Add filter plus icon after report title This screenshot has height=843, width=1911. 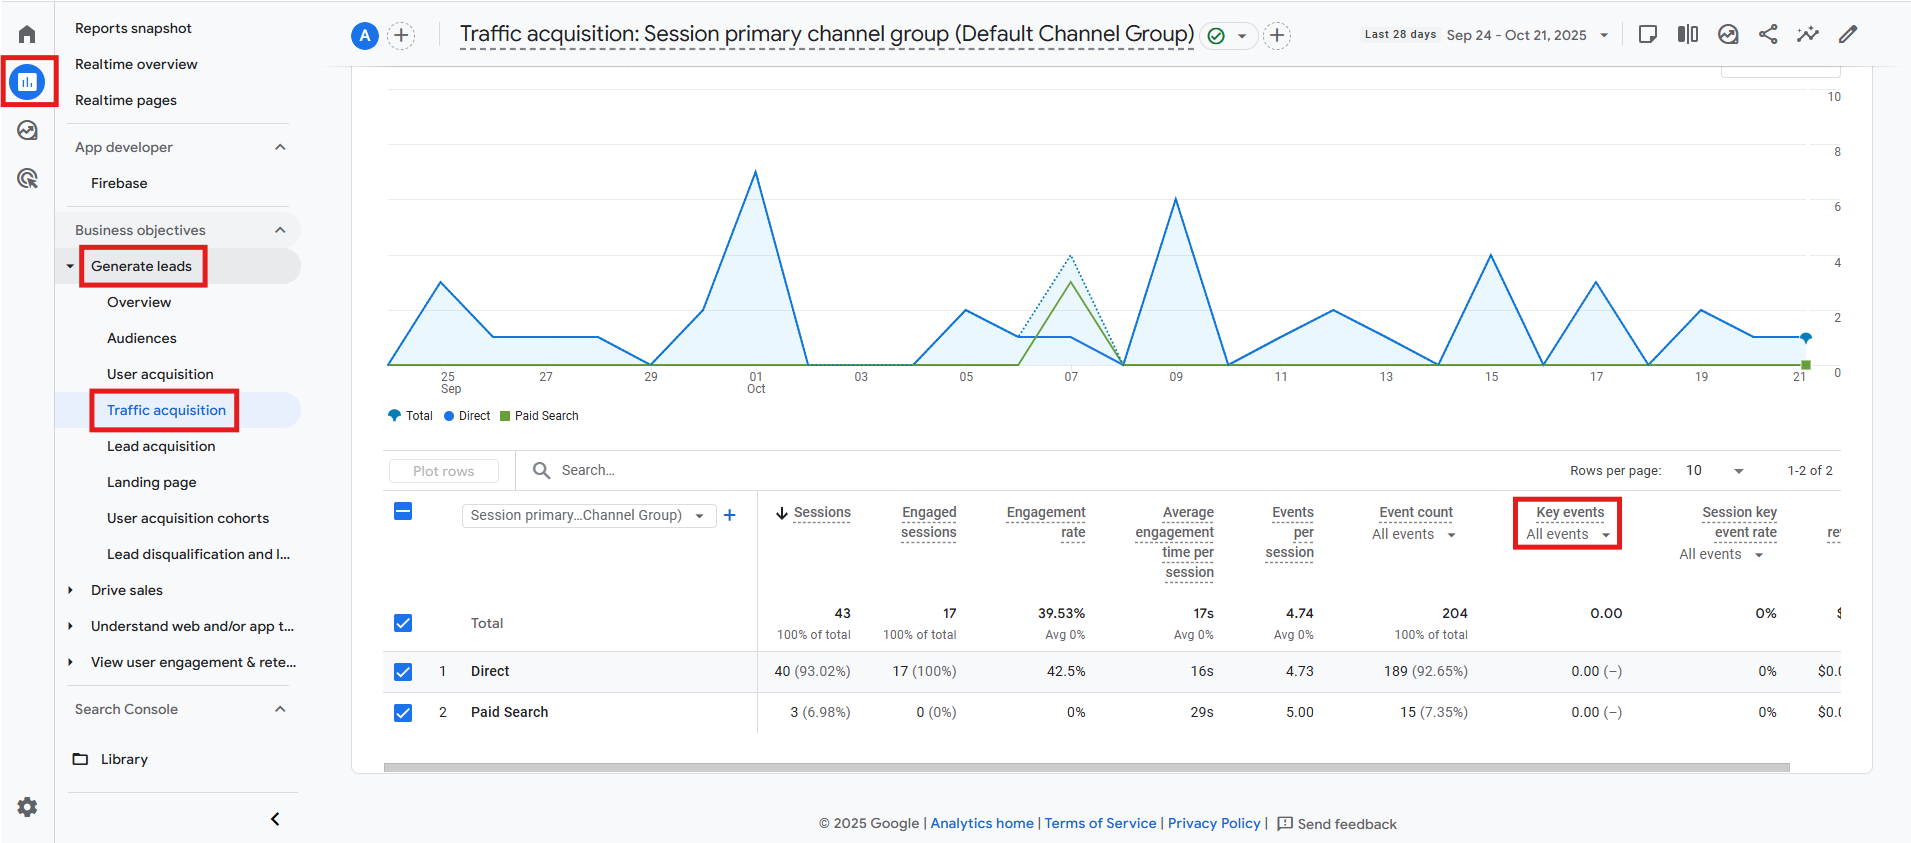click(1277, 36)
